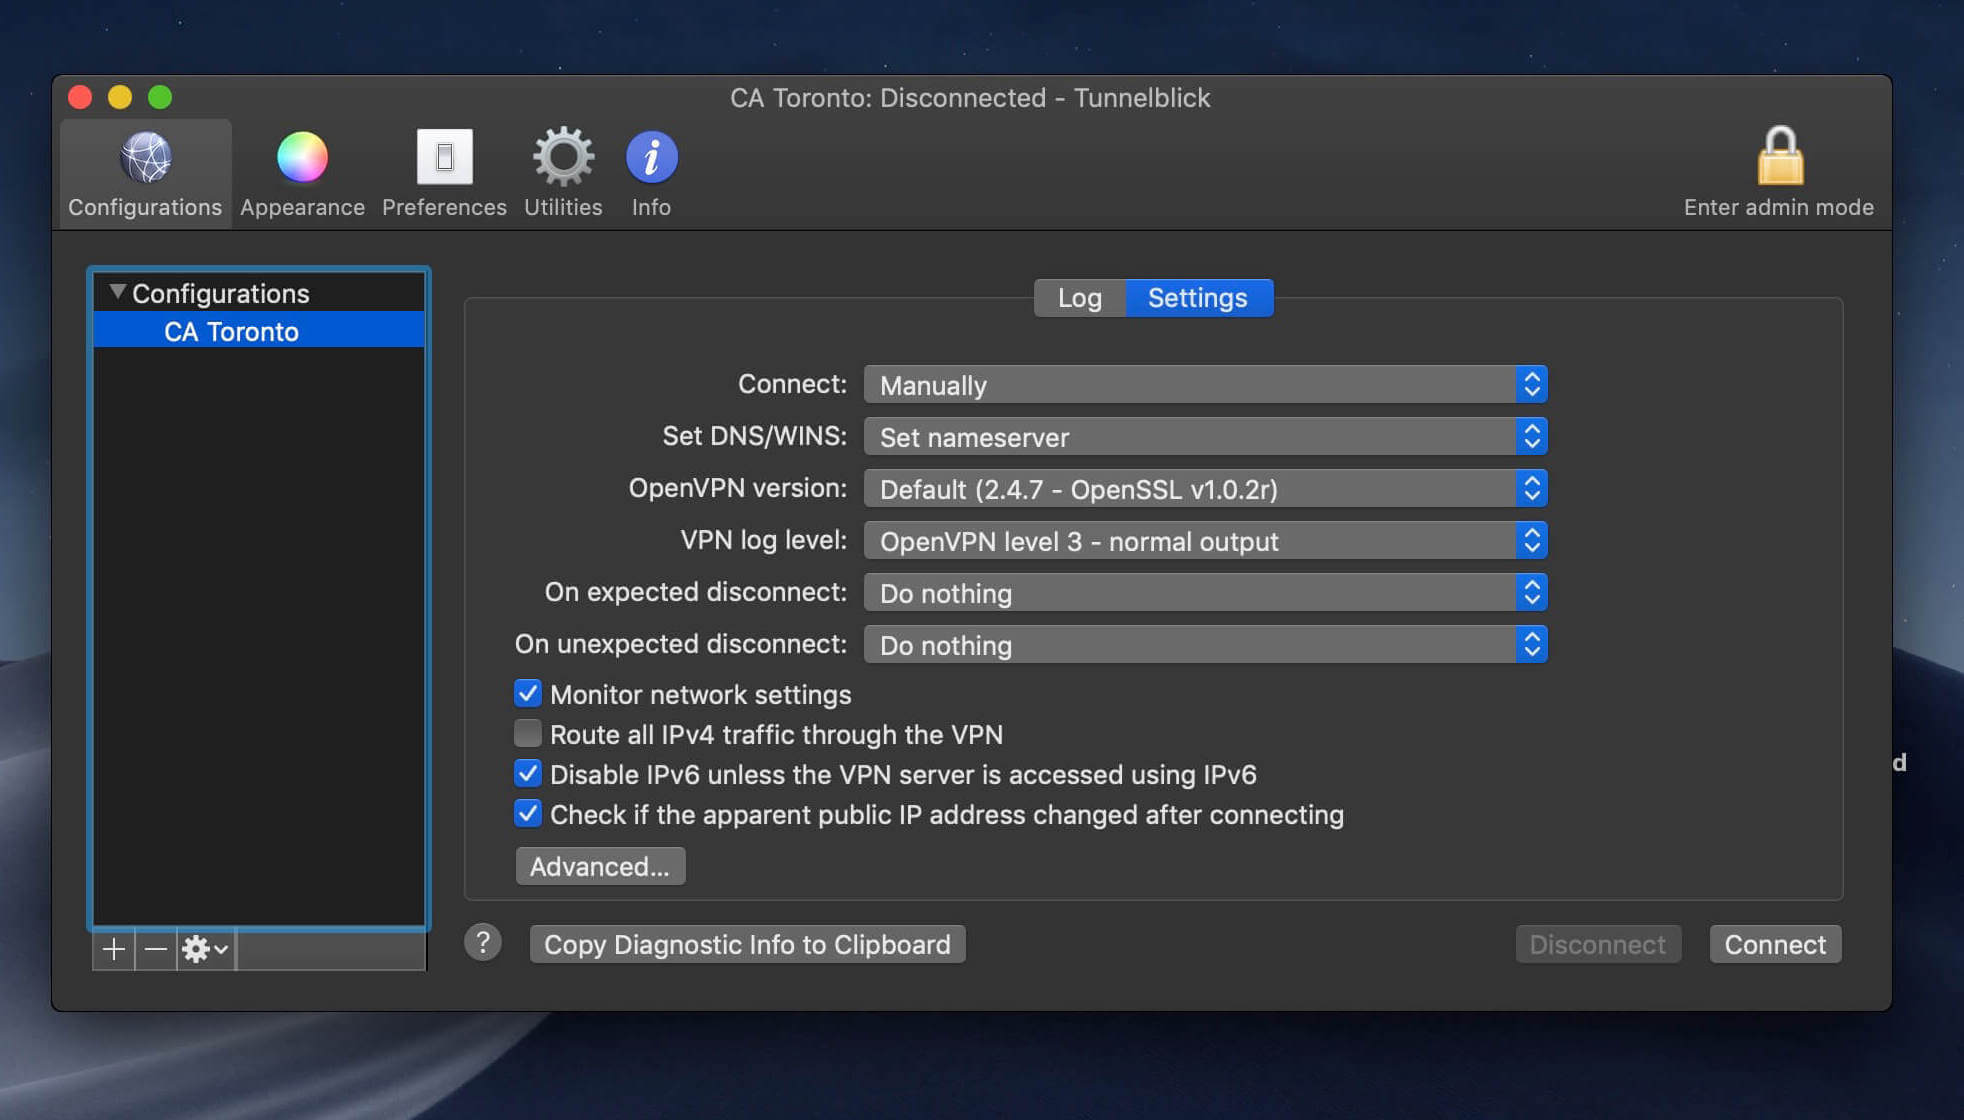Click the yellow minimize window button

tap(120, 97)
